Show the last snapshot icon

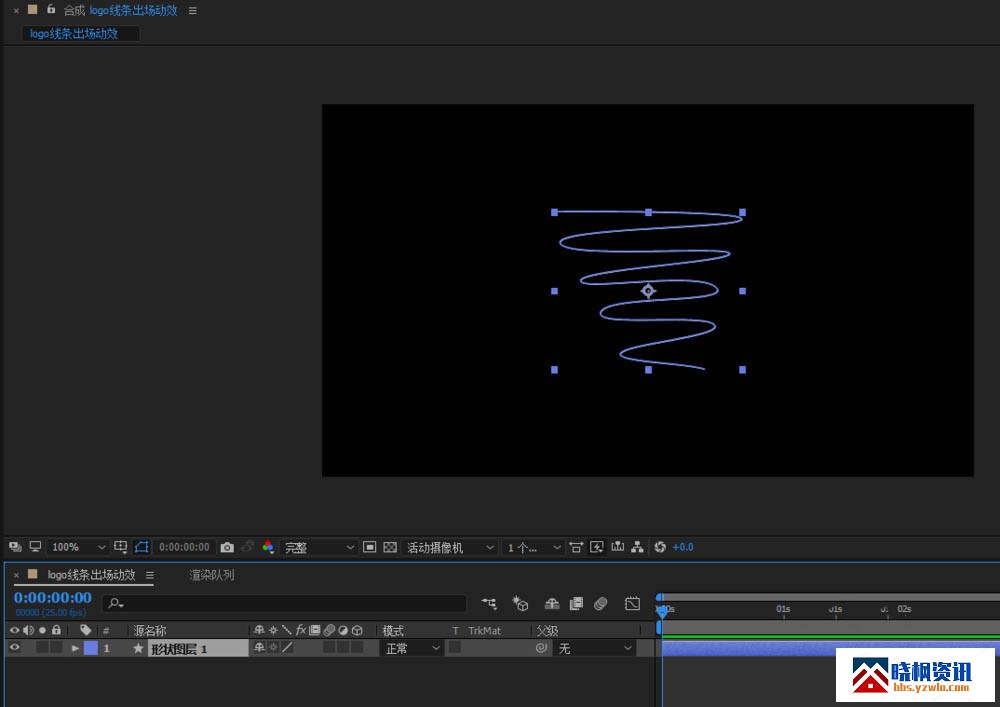(247, 547)
